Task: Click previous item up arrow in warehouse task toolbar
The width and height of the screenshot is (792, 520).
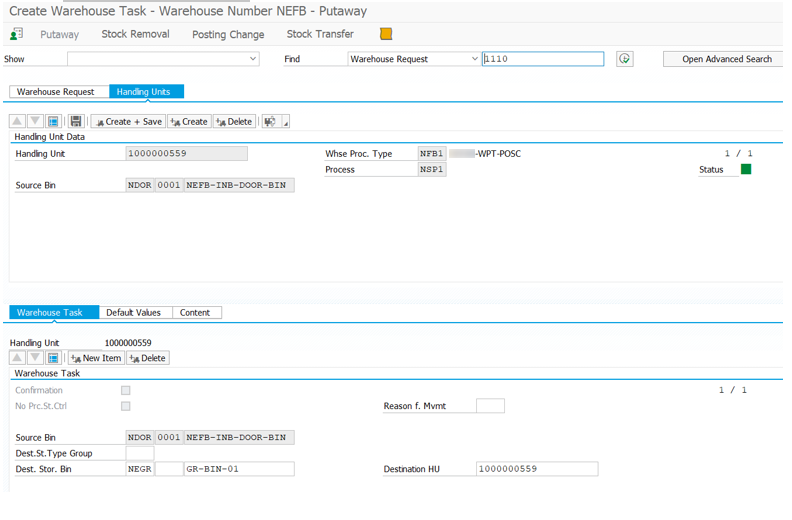Action: 17,358
